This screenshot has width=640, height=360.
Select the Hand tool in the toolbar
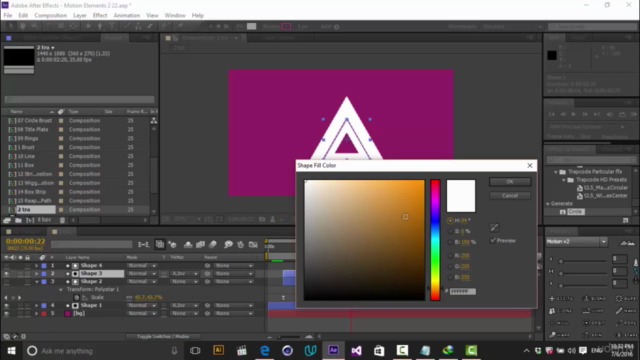[22, 26]
